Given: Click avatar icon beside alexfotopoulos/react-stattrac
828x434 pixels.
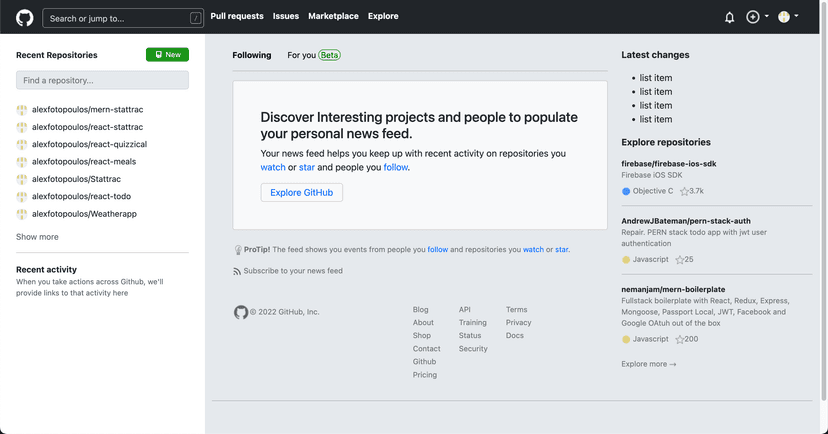Looking at the screenshot, I should pyautogui.click(x=22, y=127).
